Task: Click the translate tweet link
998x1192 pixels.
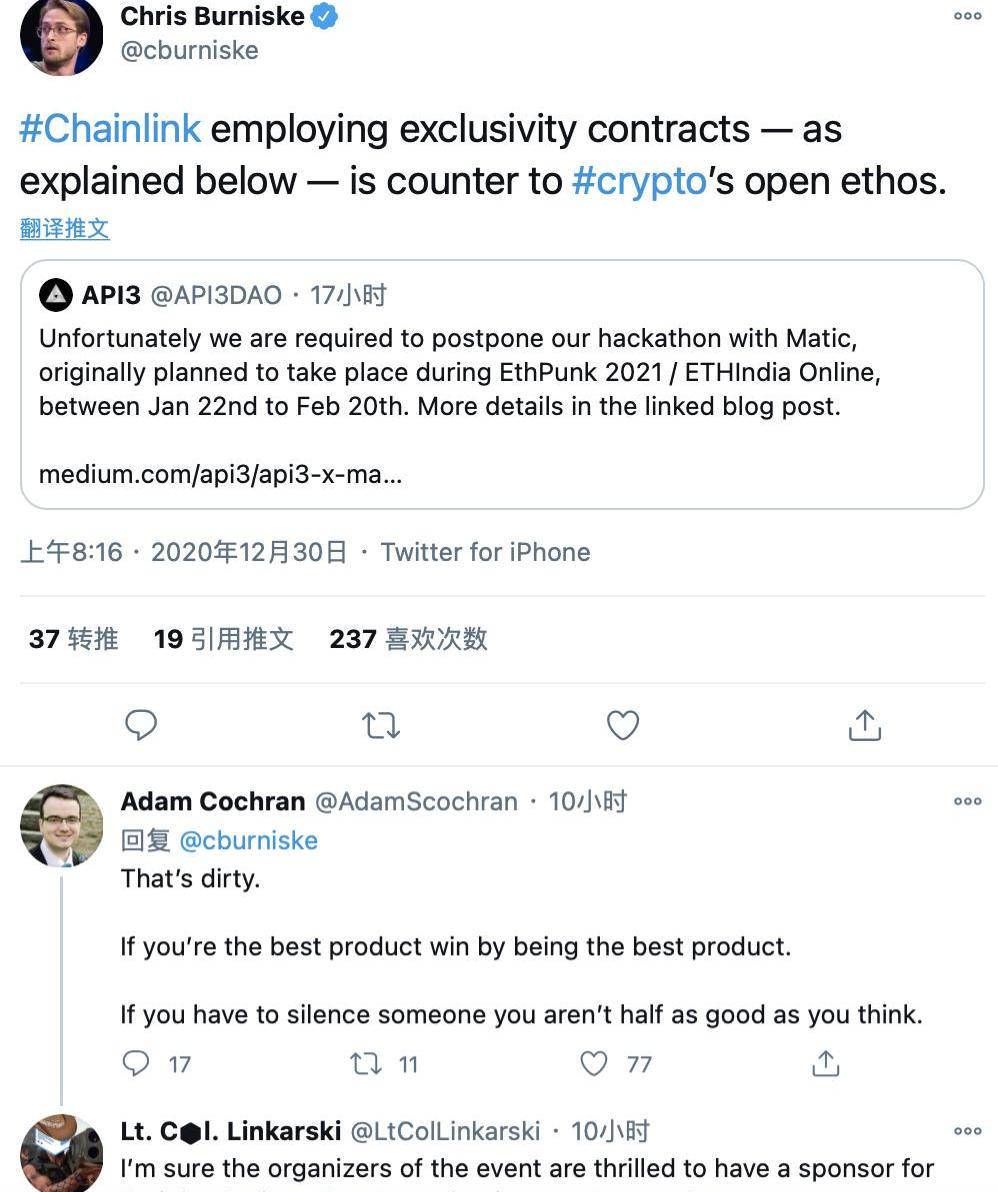Action: [x=65, y=229]
